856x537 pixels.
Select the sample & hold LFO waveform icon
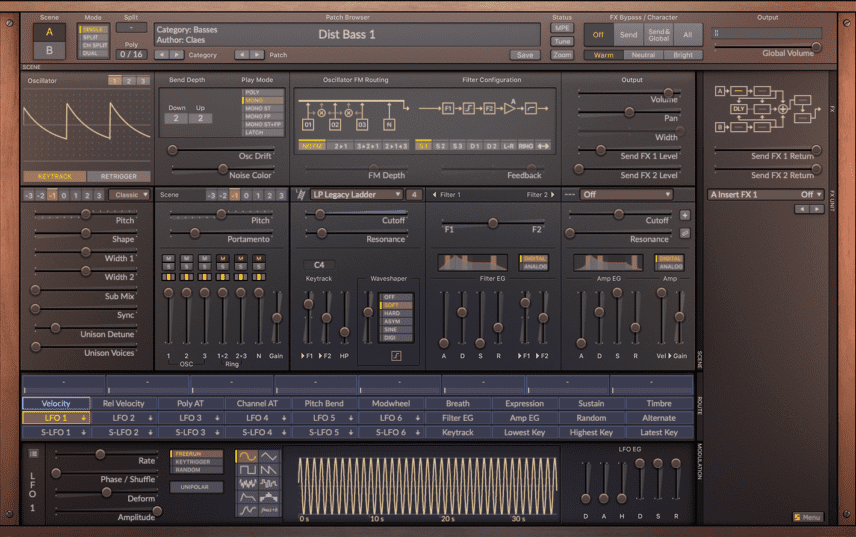(269, 484)
